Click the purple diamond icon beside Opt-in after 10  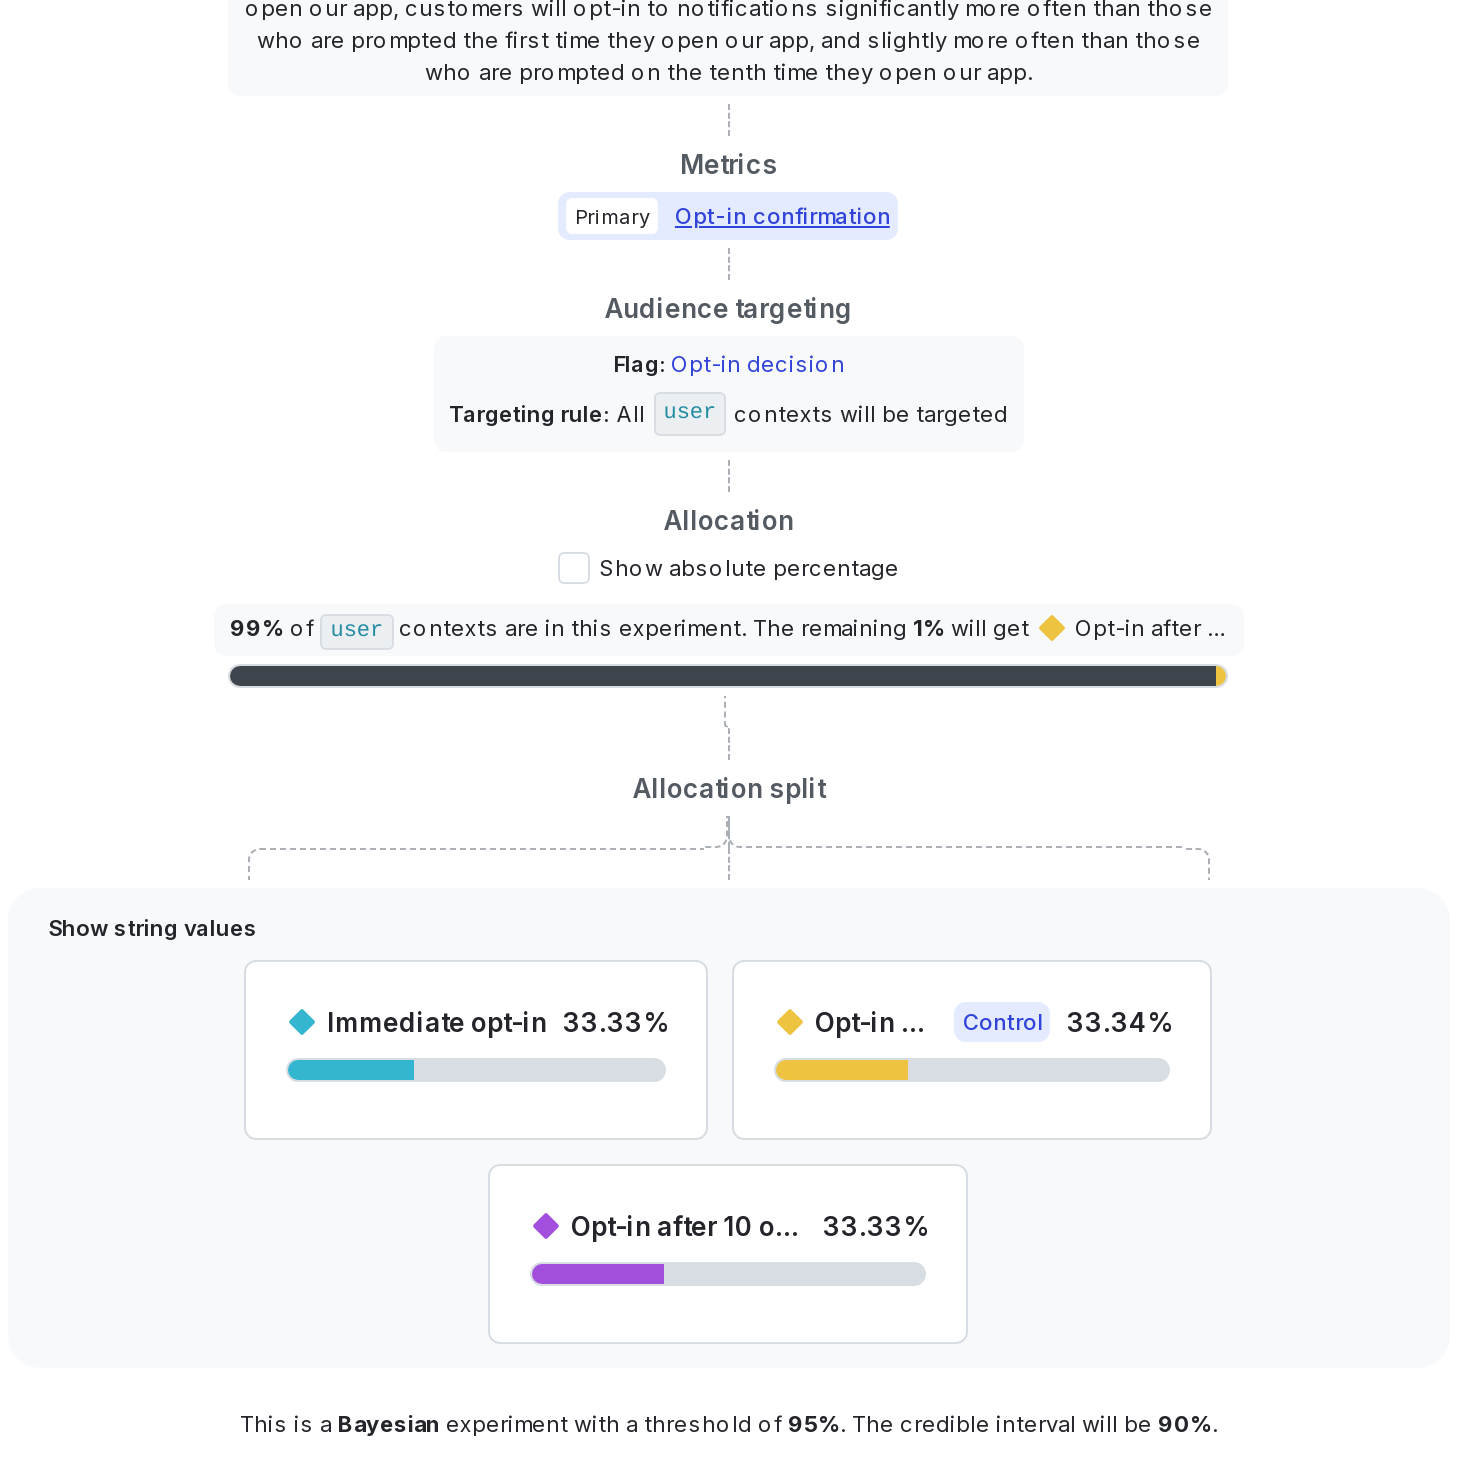coord(546,1226)
